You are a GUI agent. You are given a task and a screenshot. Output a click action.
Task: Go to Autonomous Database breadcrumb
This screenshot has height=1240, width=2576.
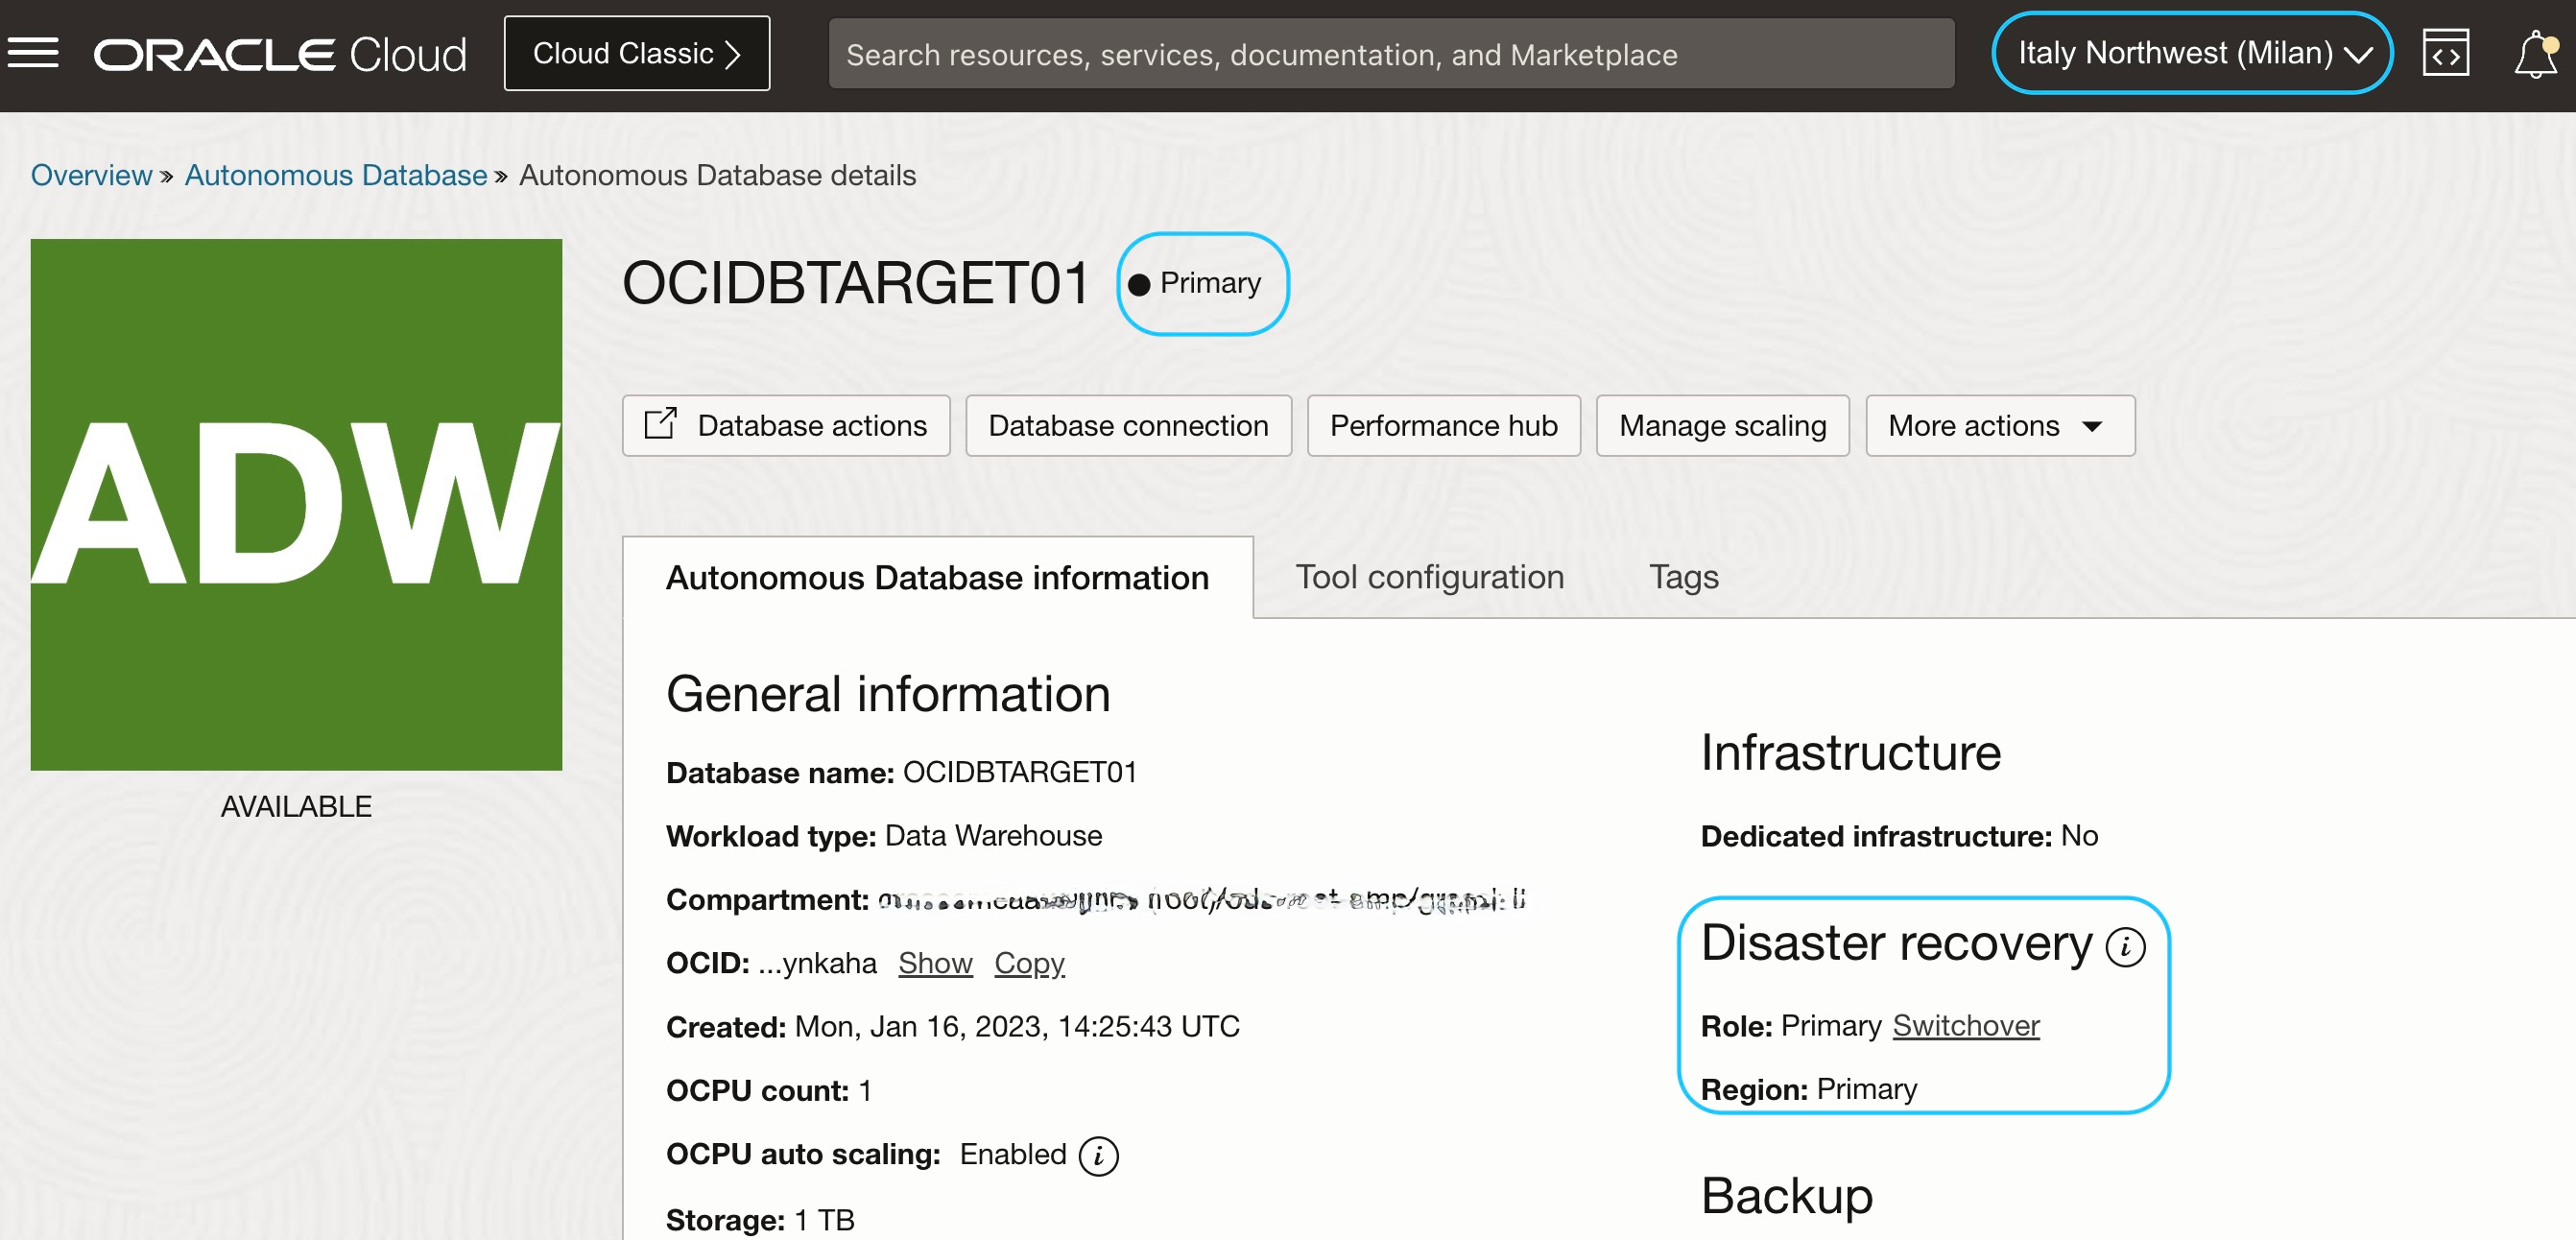(x=336, y=175)
